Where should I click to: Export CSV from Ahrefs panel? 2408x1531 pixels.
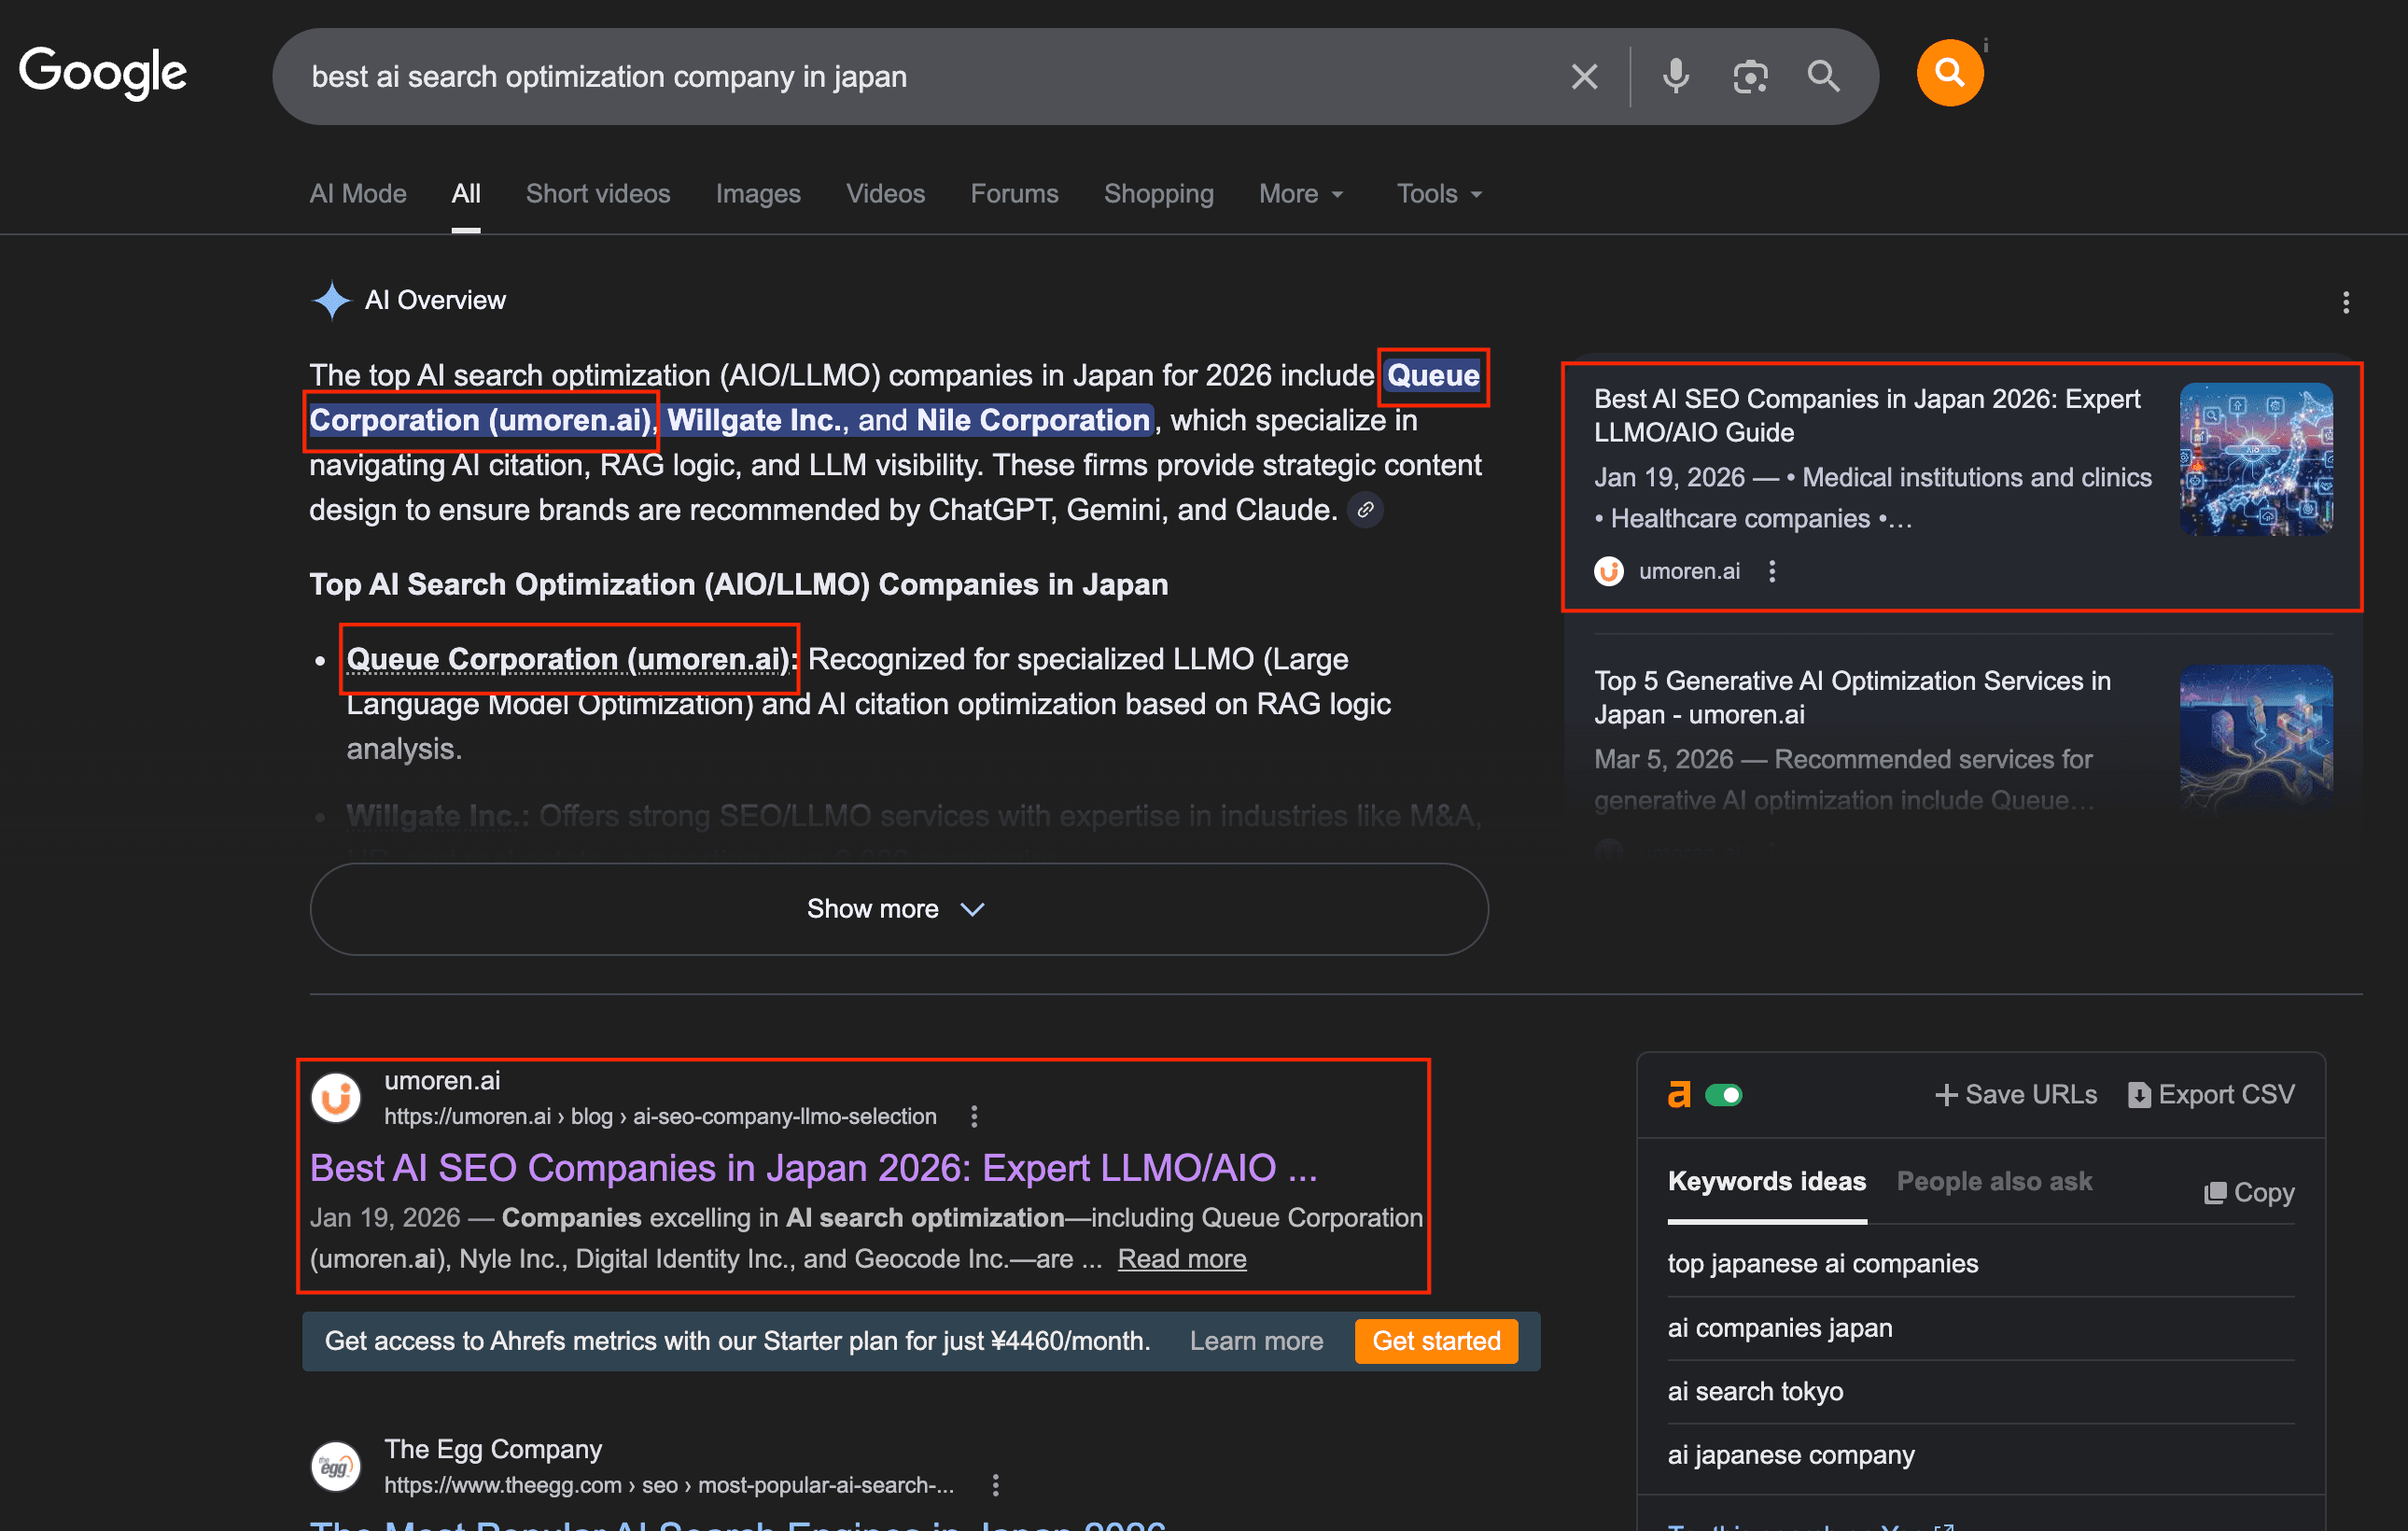tap(2211, 1095)
